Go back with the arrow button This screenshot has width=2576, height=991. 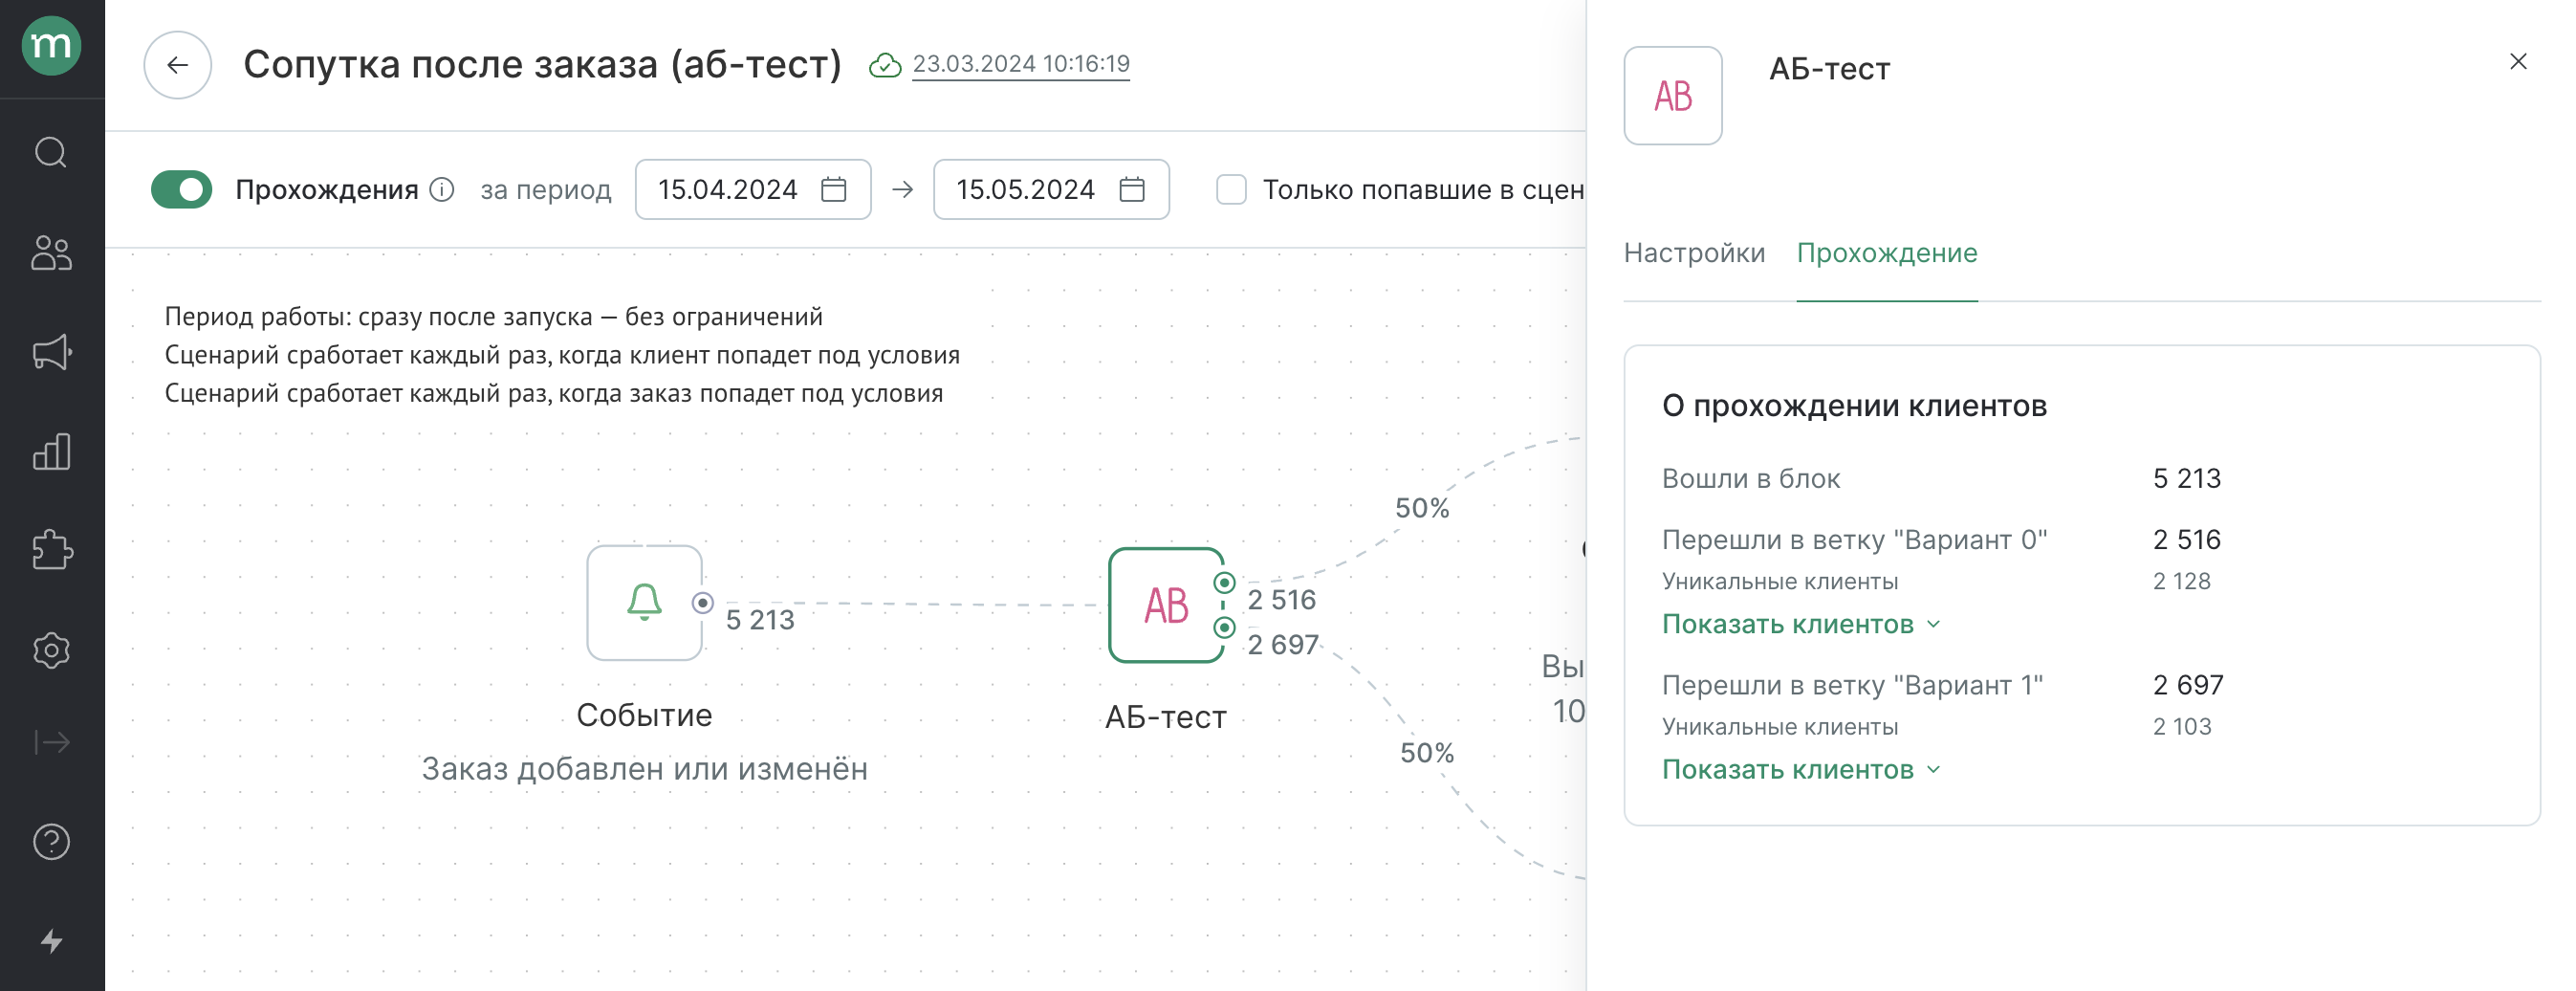tap(178, 65)
